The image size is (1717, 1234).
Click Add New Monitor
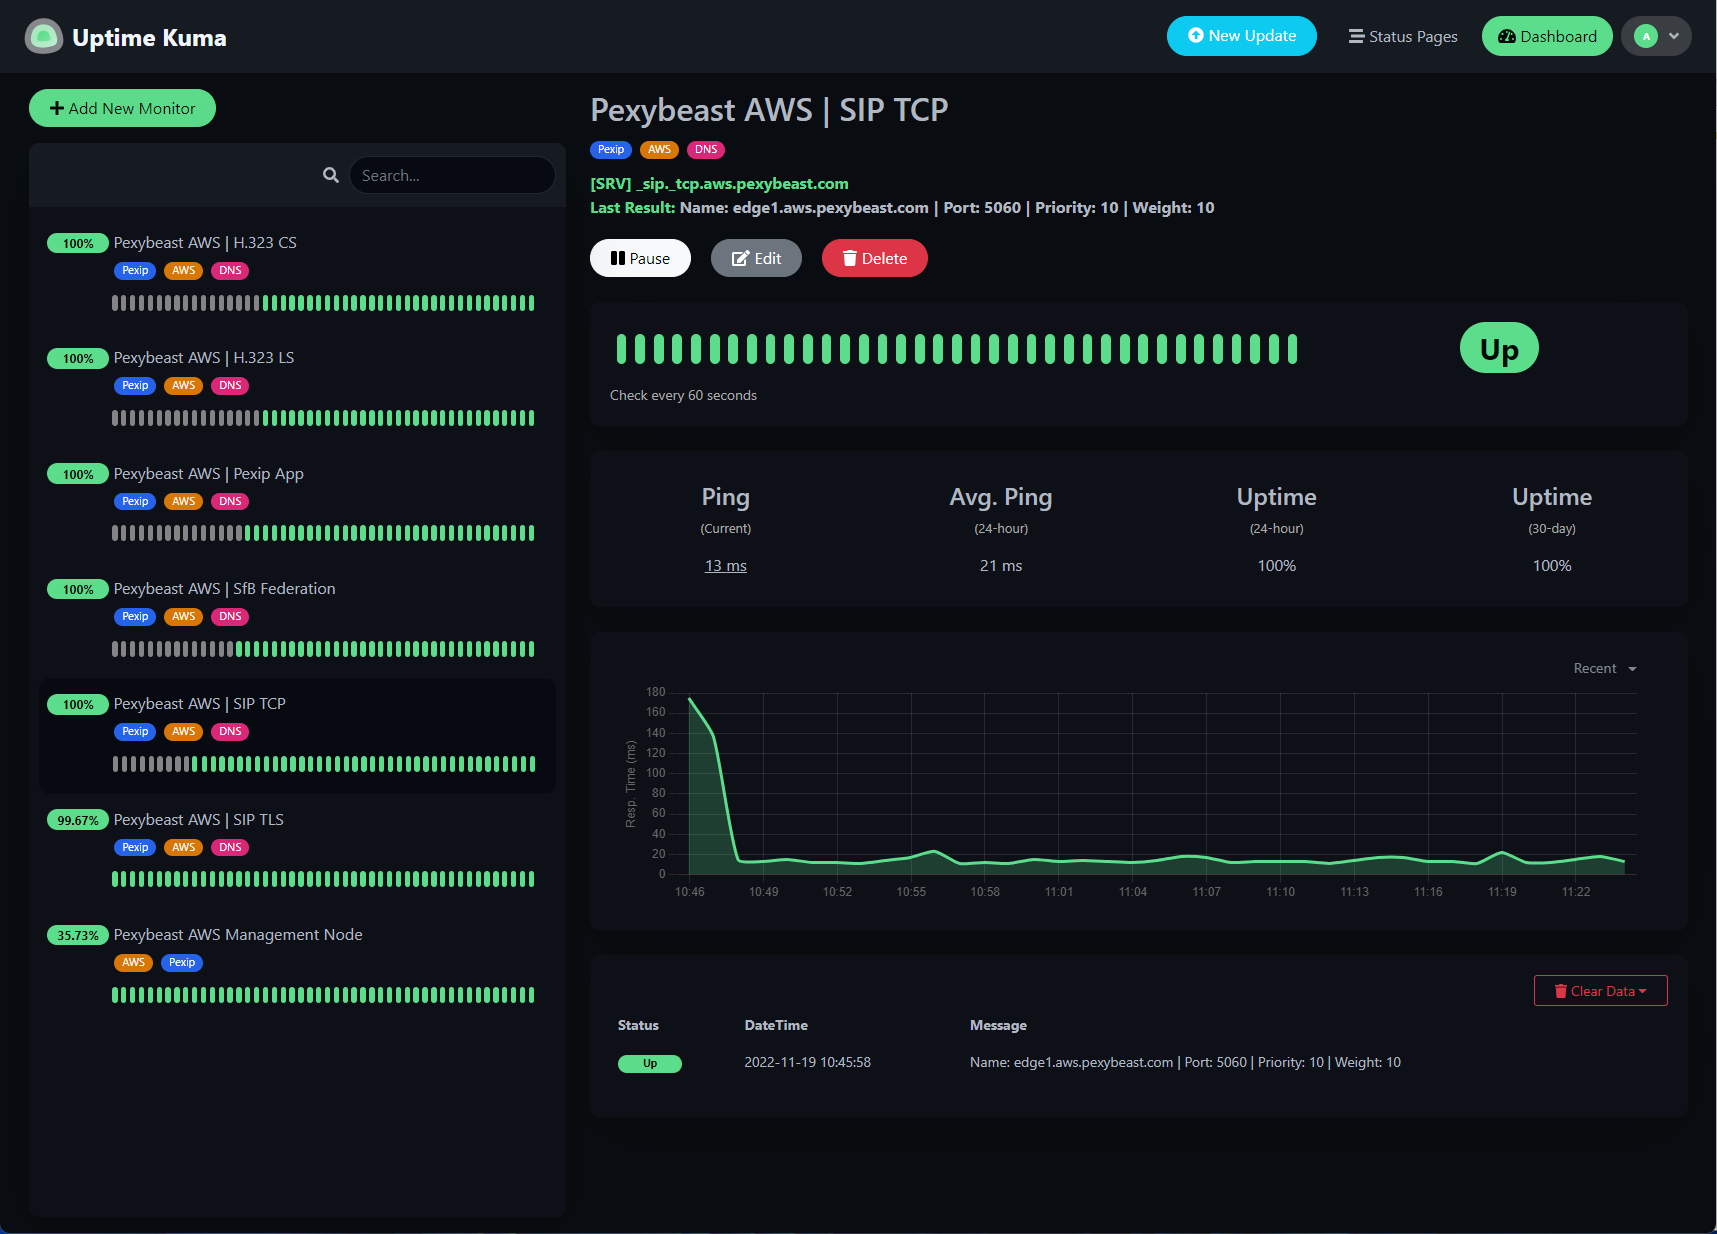point(122,108)
